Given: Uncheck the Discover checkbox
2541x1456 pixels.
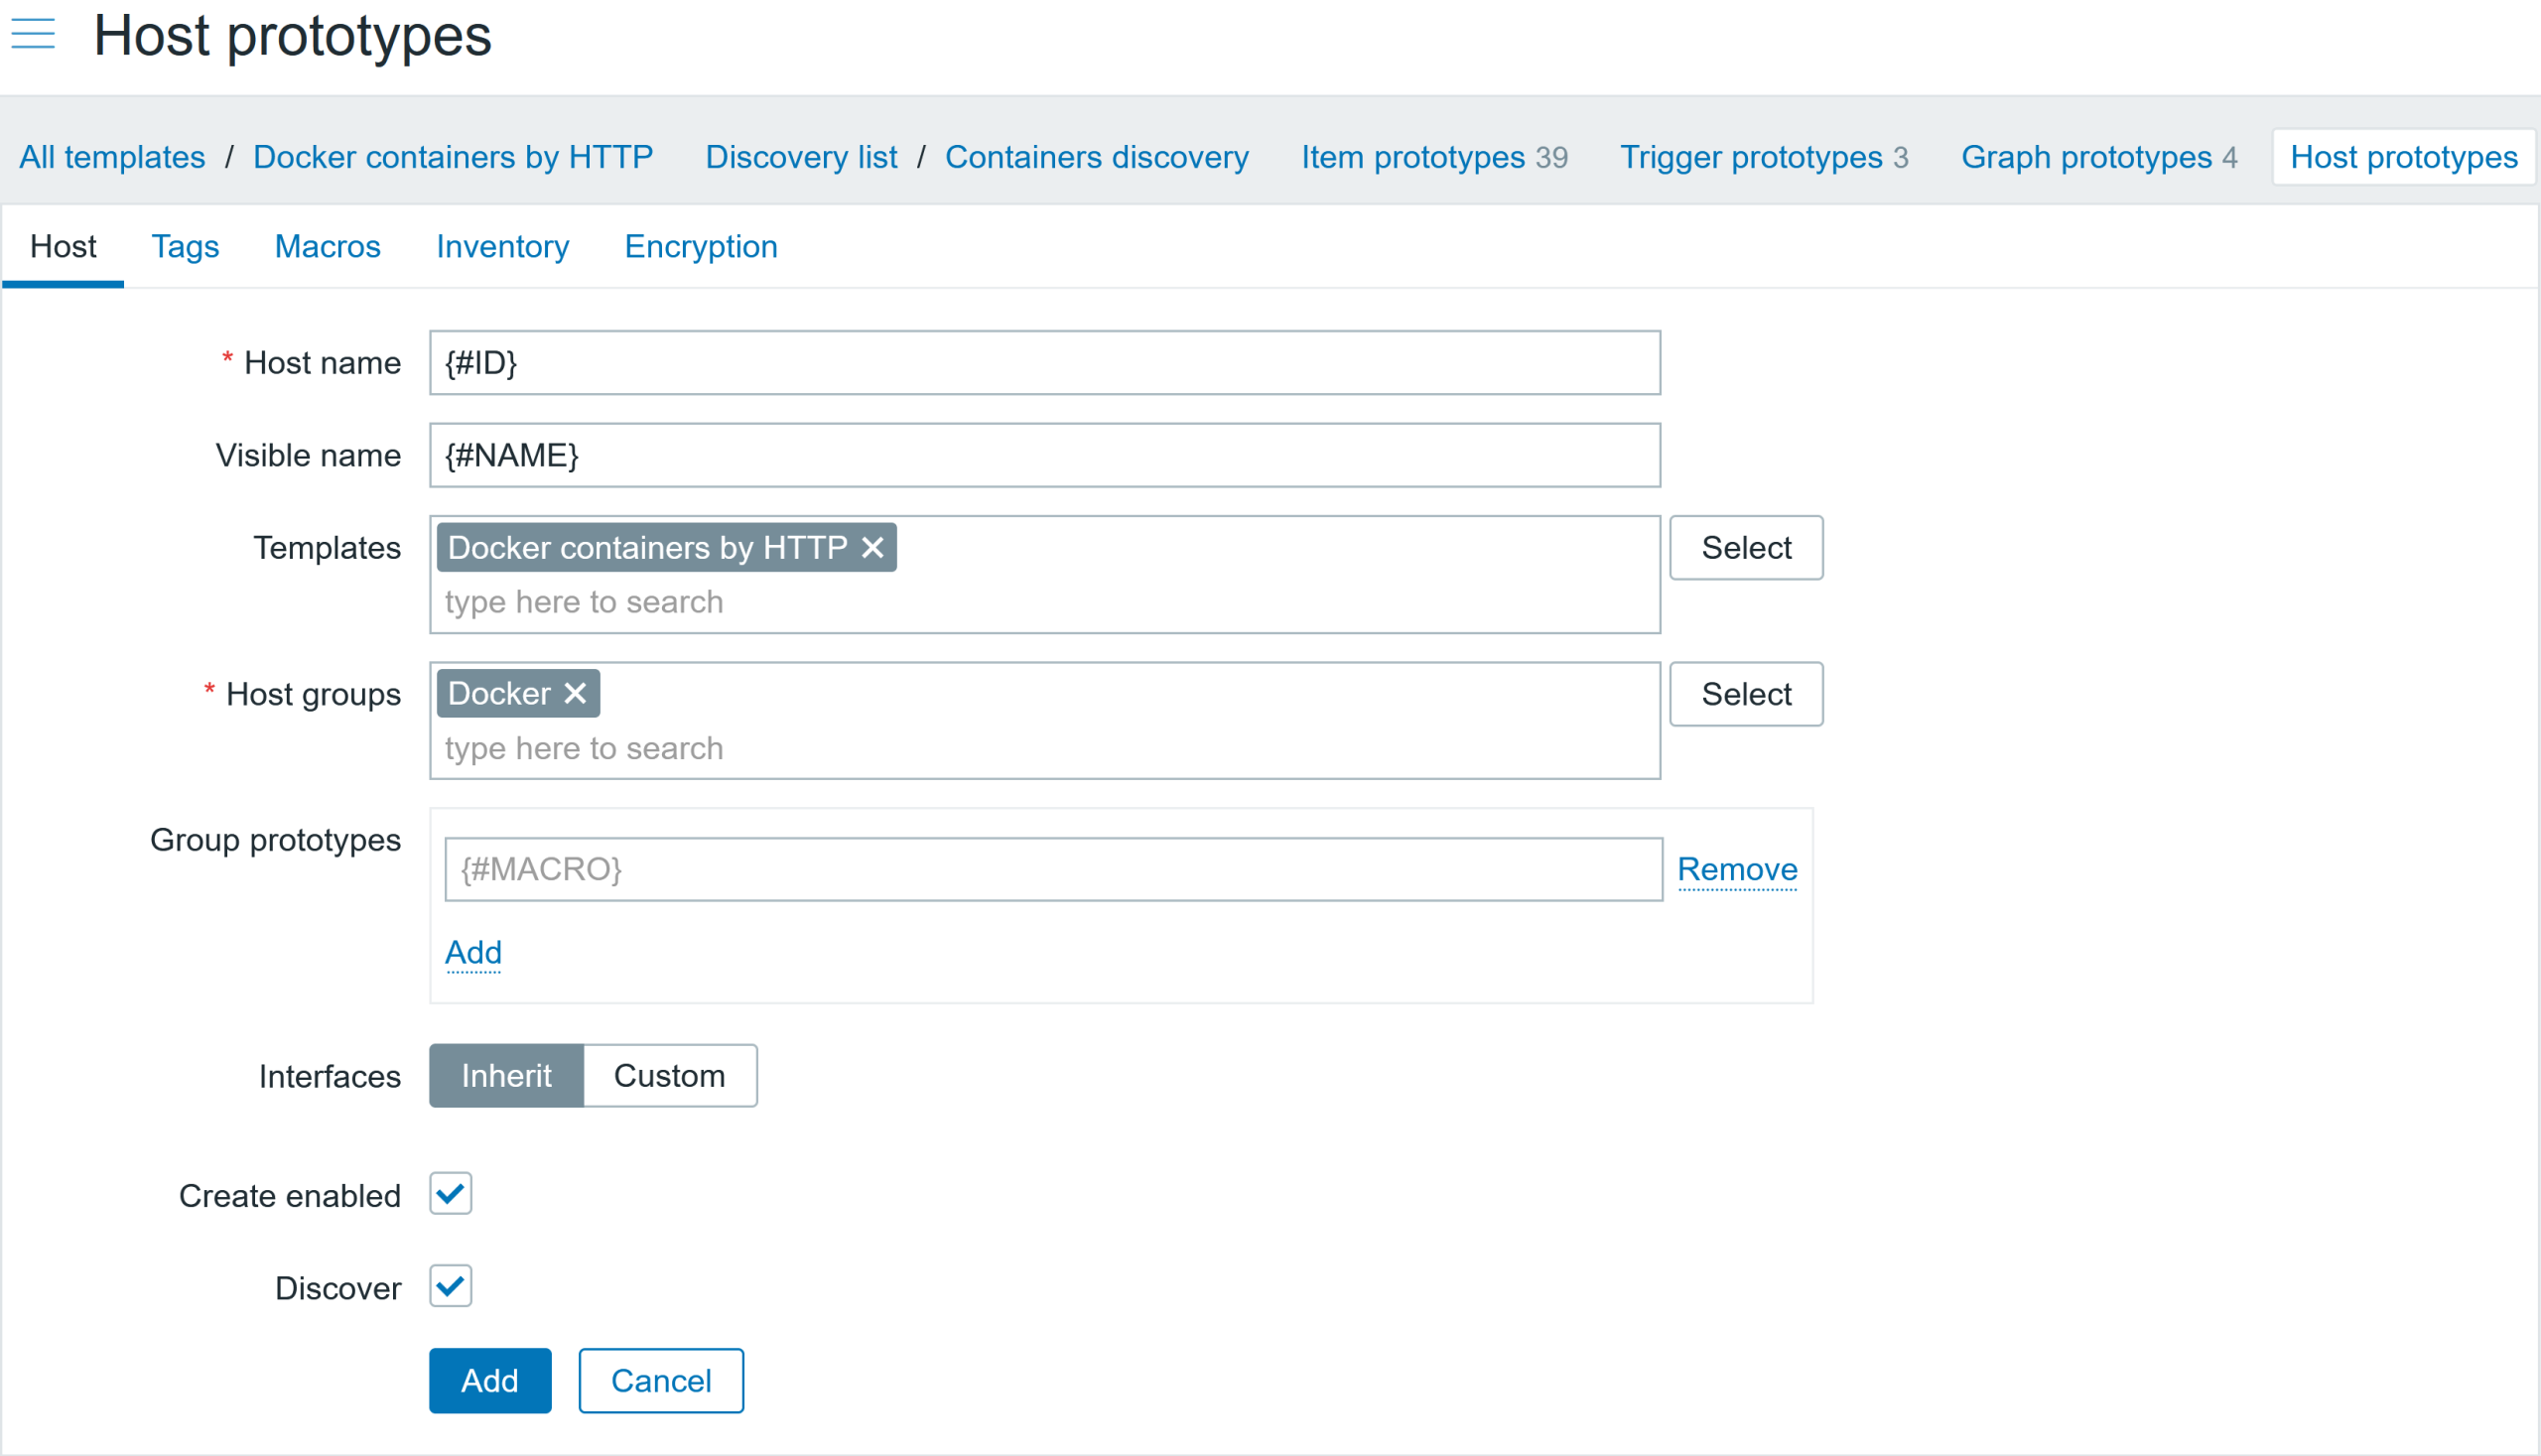Looking at the screenshot, I should (450, 1286).
